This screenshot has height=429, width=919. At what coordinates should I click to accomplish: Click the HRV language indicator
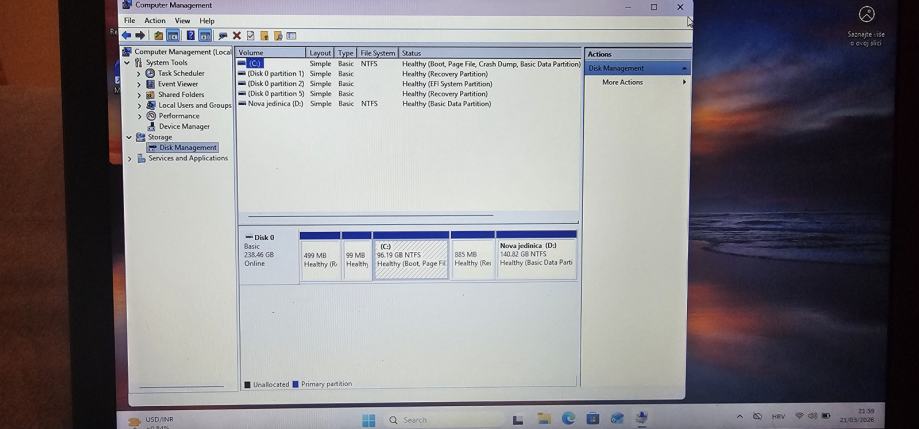[x=778, y=416]
